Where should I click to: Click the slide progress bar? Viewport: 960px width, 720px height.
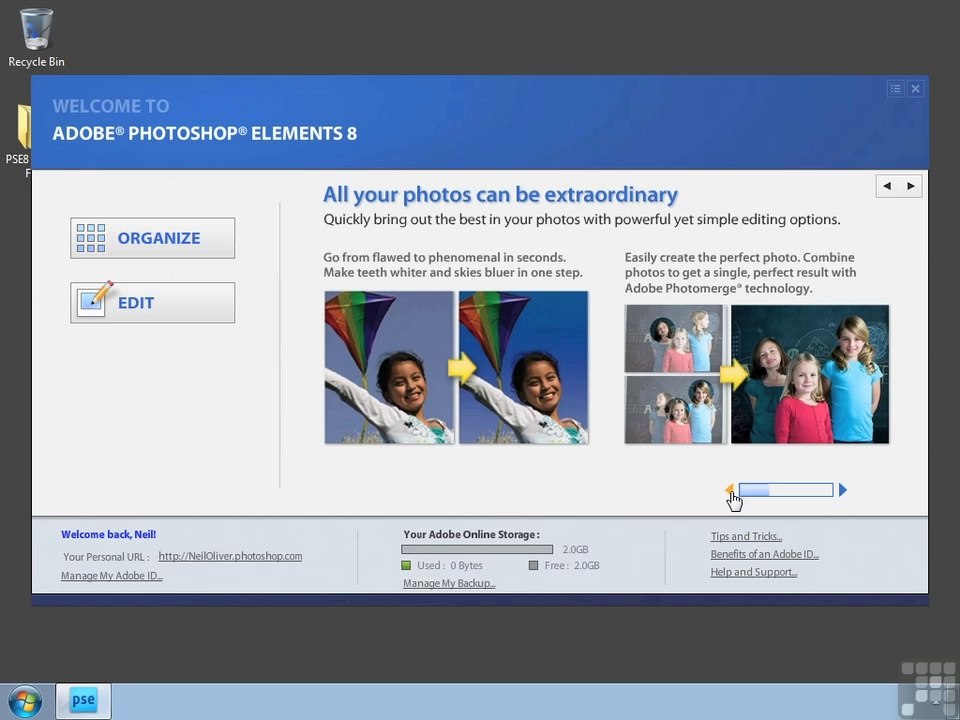[x=786, y=490]
